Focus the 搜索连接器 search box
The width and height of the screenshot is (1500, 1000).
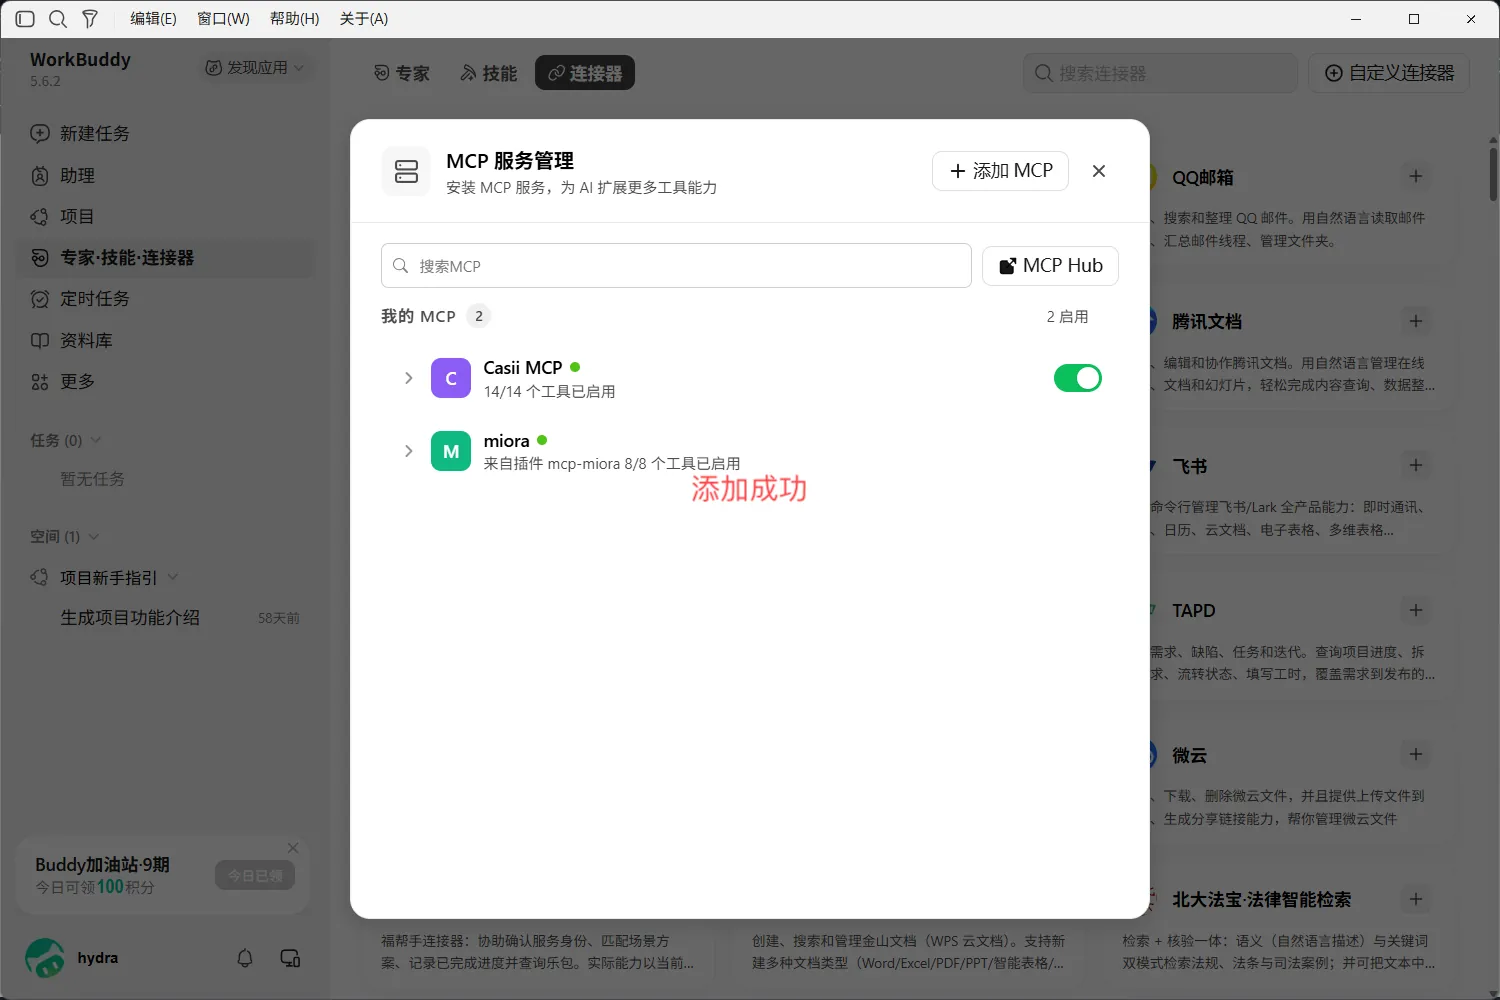(x=1160, y=73)
